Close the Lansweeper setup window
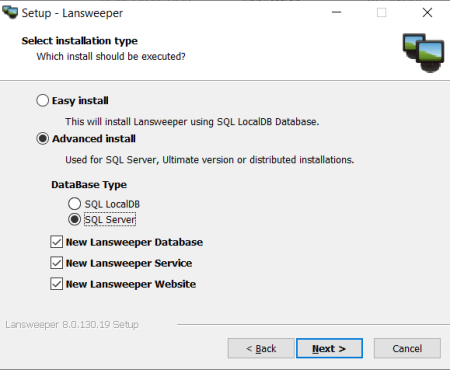Image resolution: width=450 pixels, height=370 pixels. [427, 13]
